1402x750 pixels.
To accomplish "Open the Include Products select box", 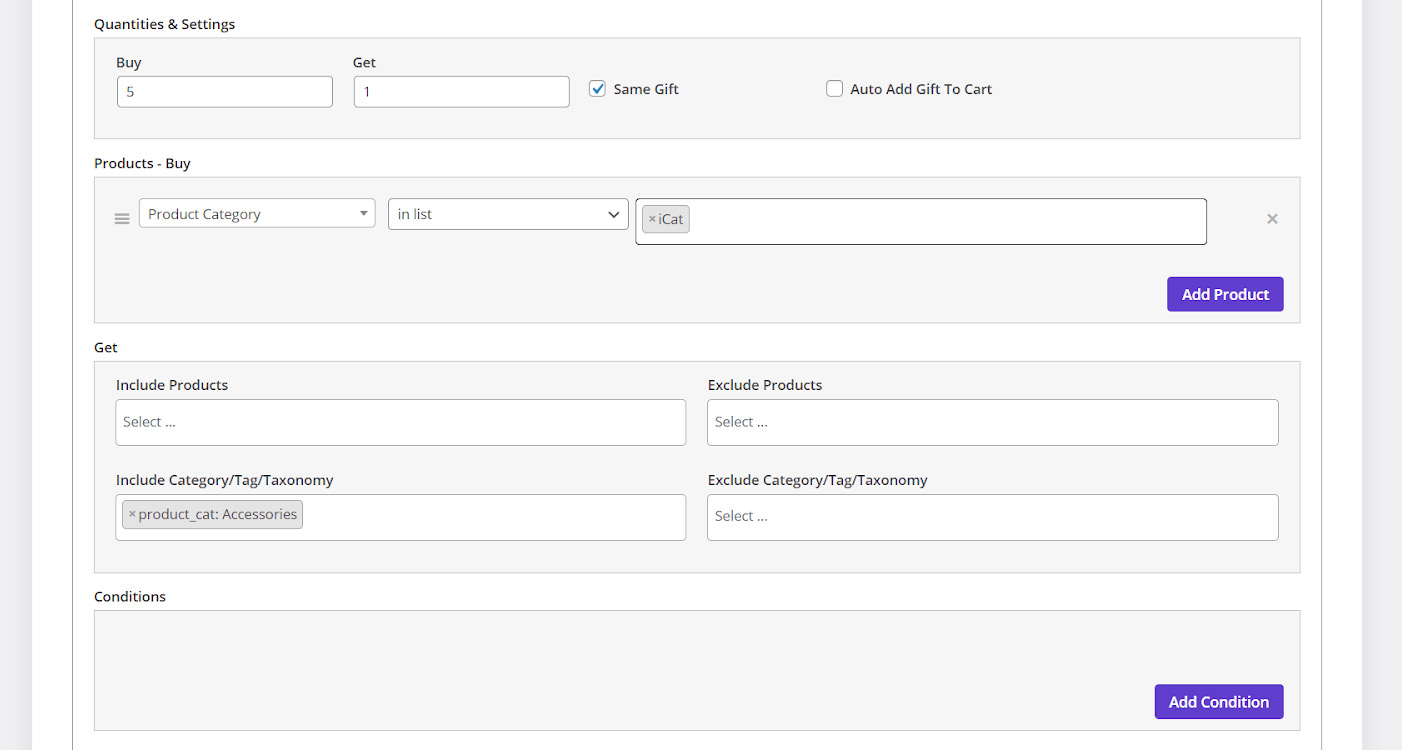I will coord(400,422).
